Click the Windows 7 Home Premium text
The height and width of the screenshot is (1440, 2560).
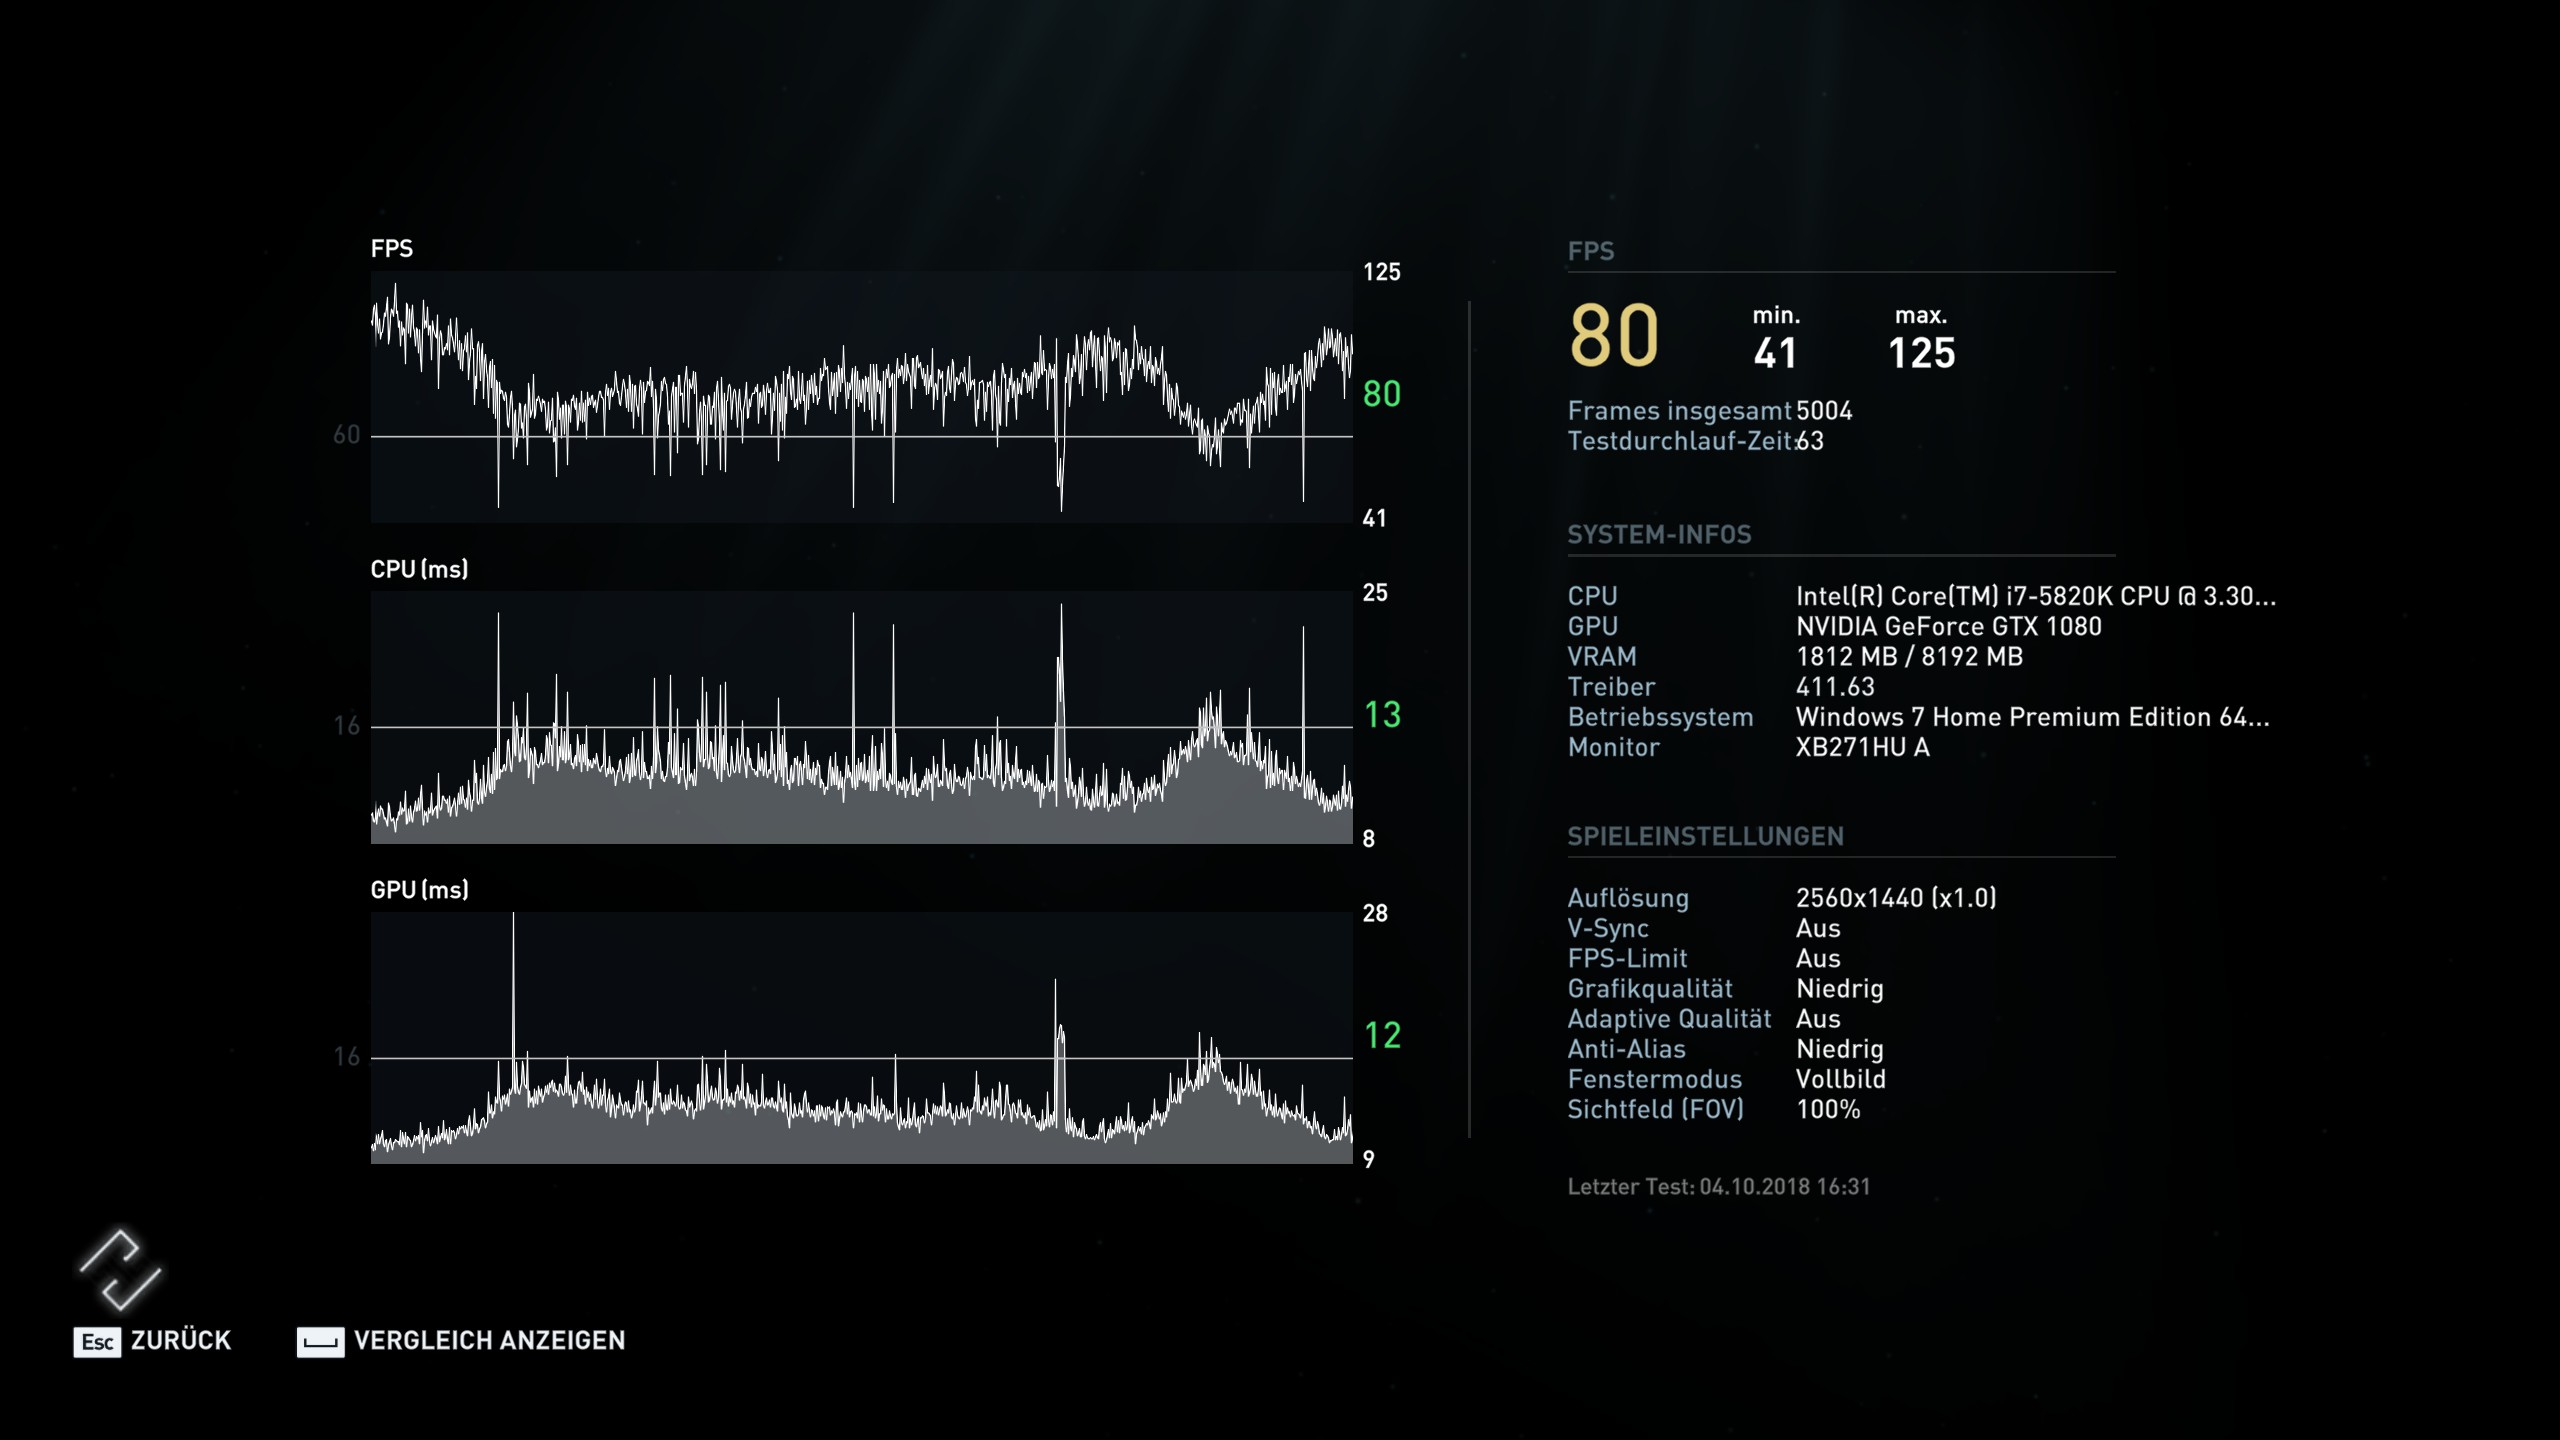pyautogui.click(x=2033, y=717)
